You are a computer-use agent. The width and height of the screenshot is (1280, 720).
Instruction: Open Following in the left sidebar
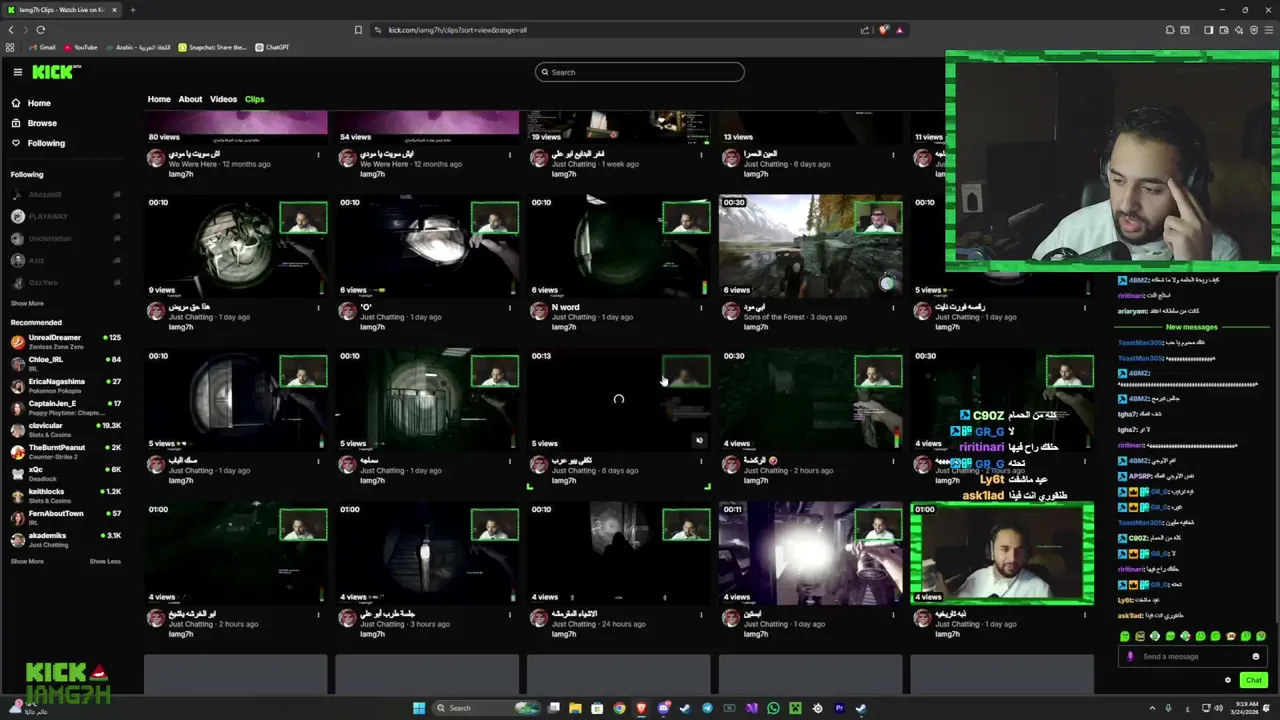click(x=38, y=143)
